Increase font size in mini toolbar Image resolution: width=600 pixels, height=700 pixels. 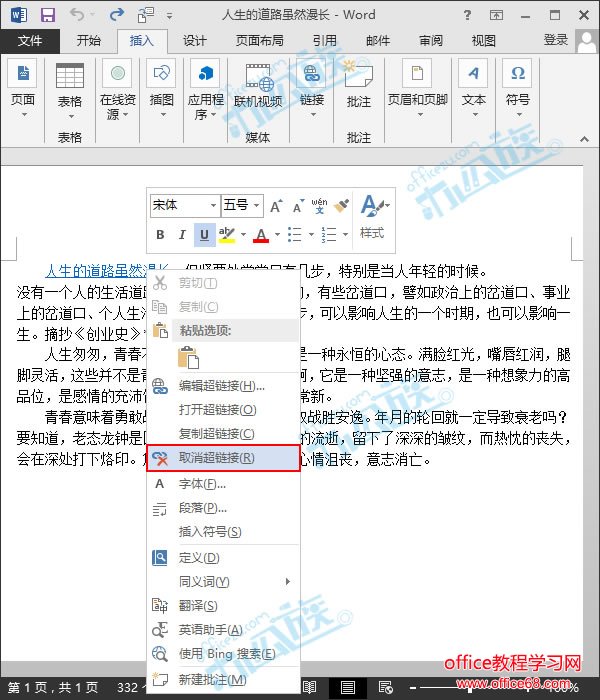(x=276, y=206)
